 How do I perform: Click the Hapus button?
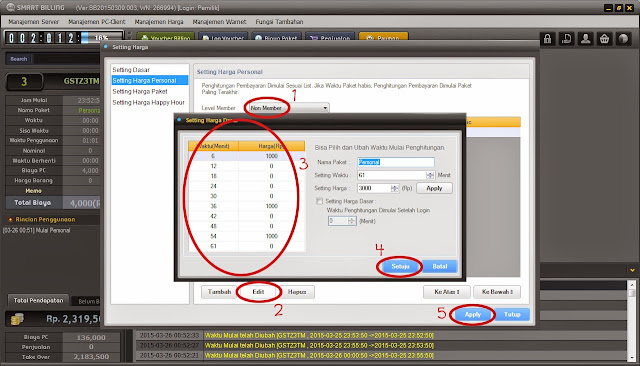click(297, 292)
